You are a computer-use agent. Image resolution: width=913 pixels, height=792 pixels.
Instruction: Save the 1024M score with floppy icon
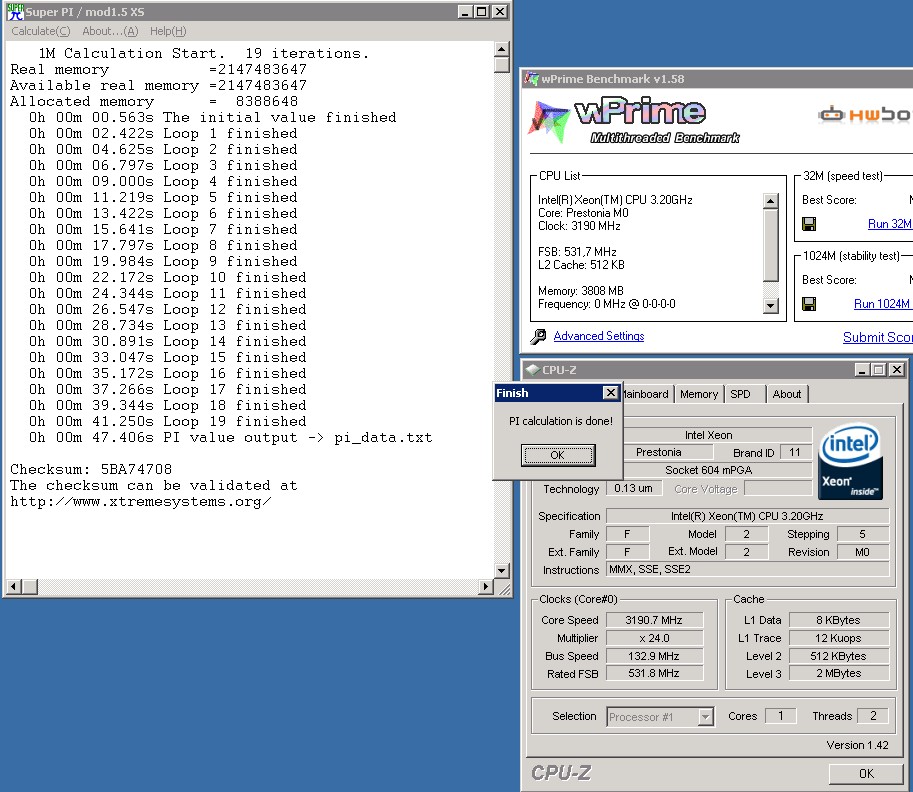pos(809,304)
